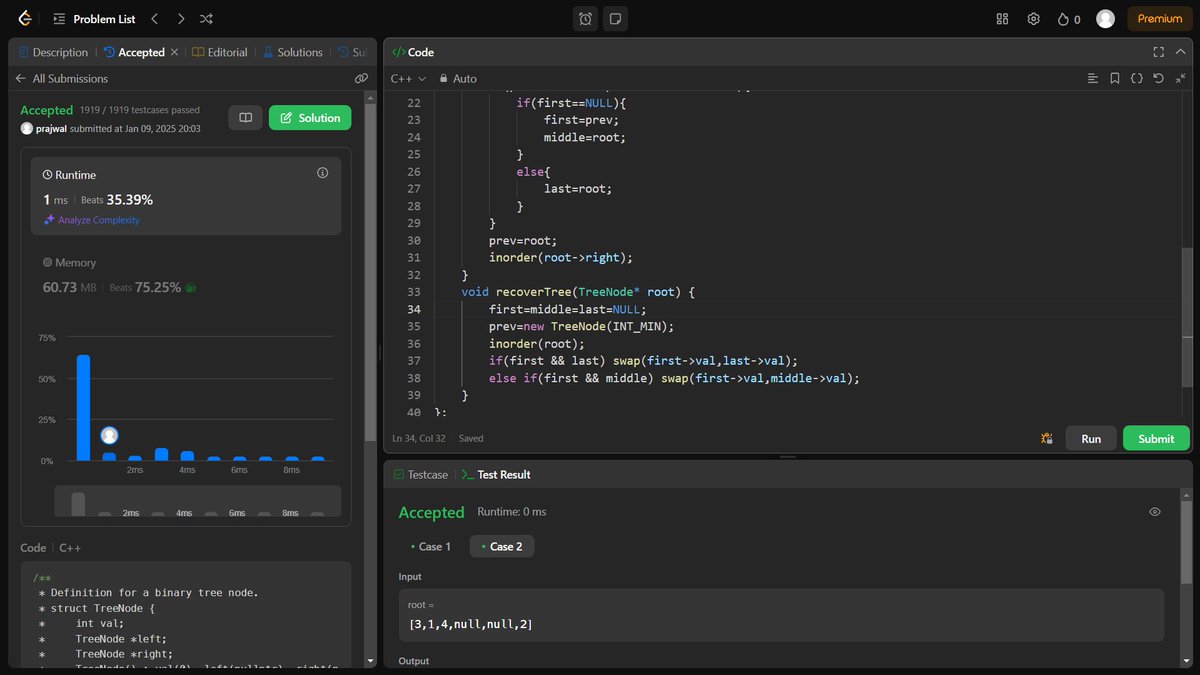Viewport: 1200px width, 675px height.
Task: Toggle fullscreen for Code panel
Action: (x=1159, y=52)
